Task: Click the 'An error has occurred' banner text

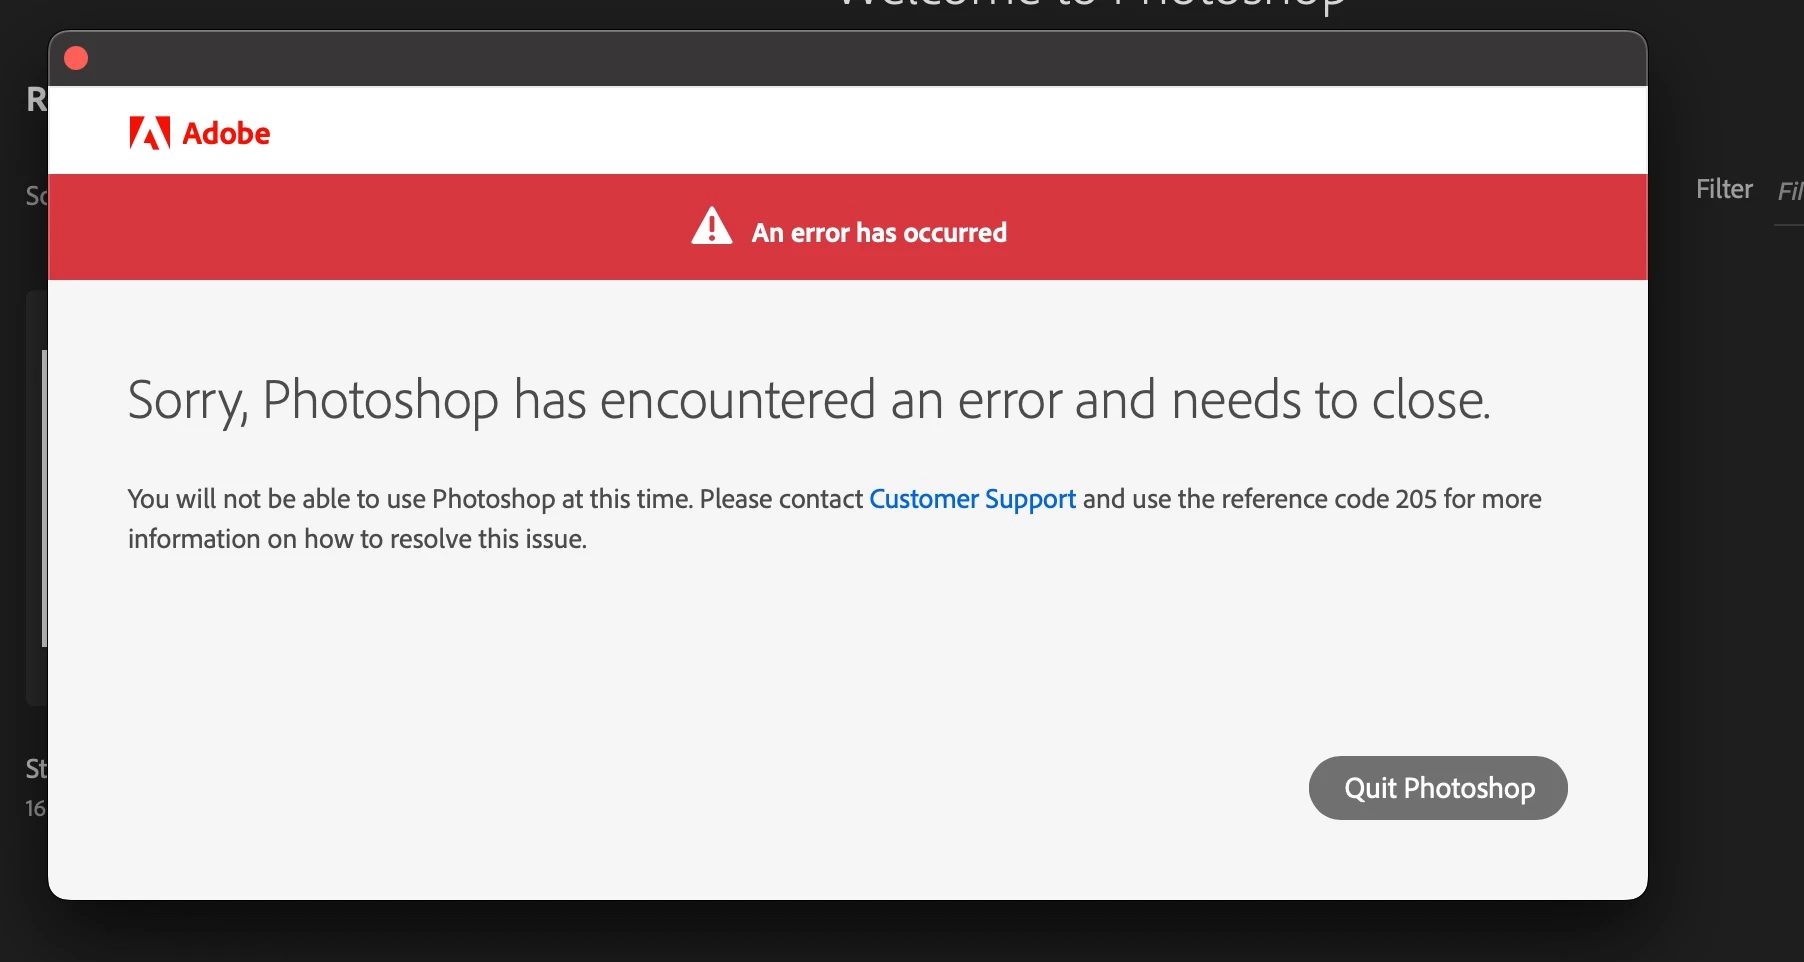Action: pyautogui.click(x=879, y=232)
